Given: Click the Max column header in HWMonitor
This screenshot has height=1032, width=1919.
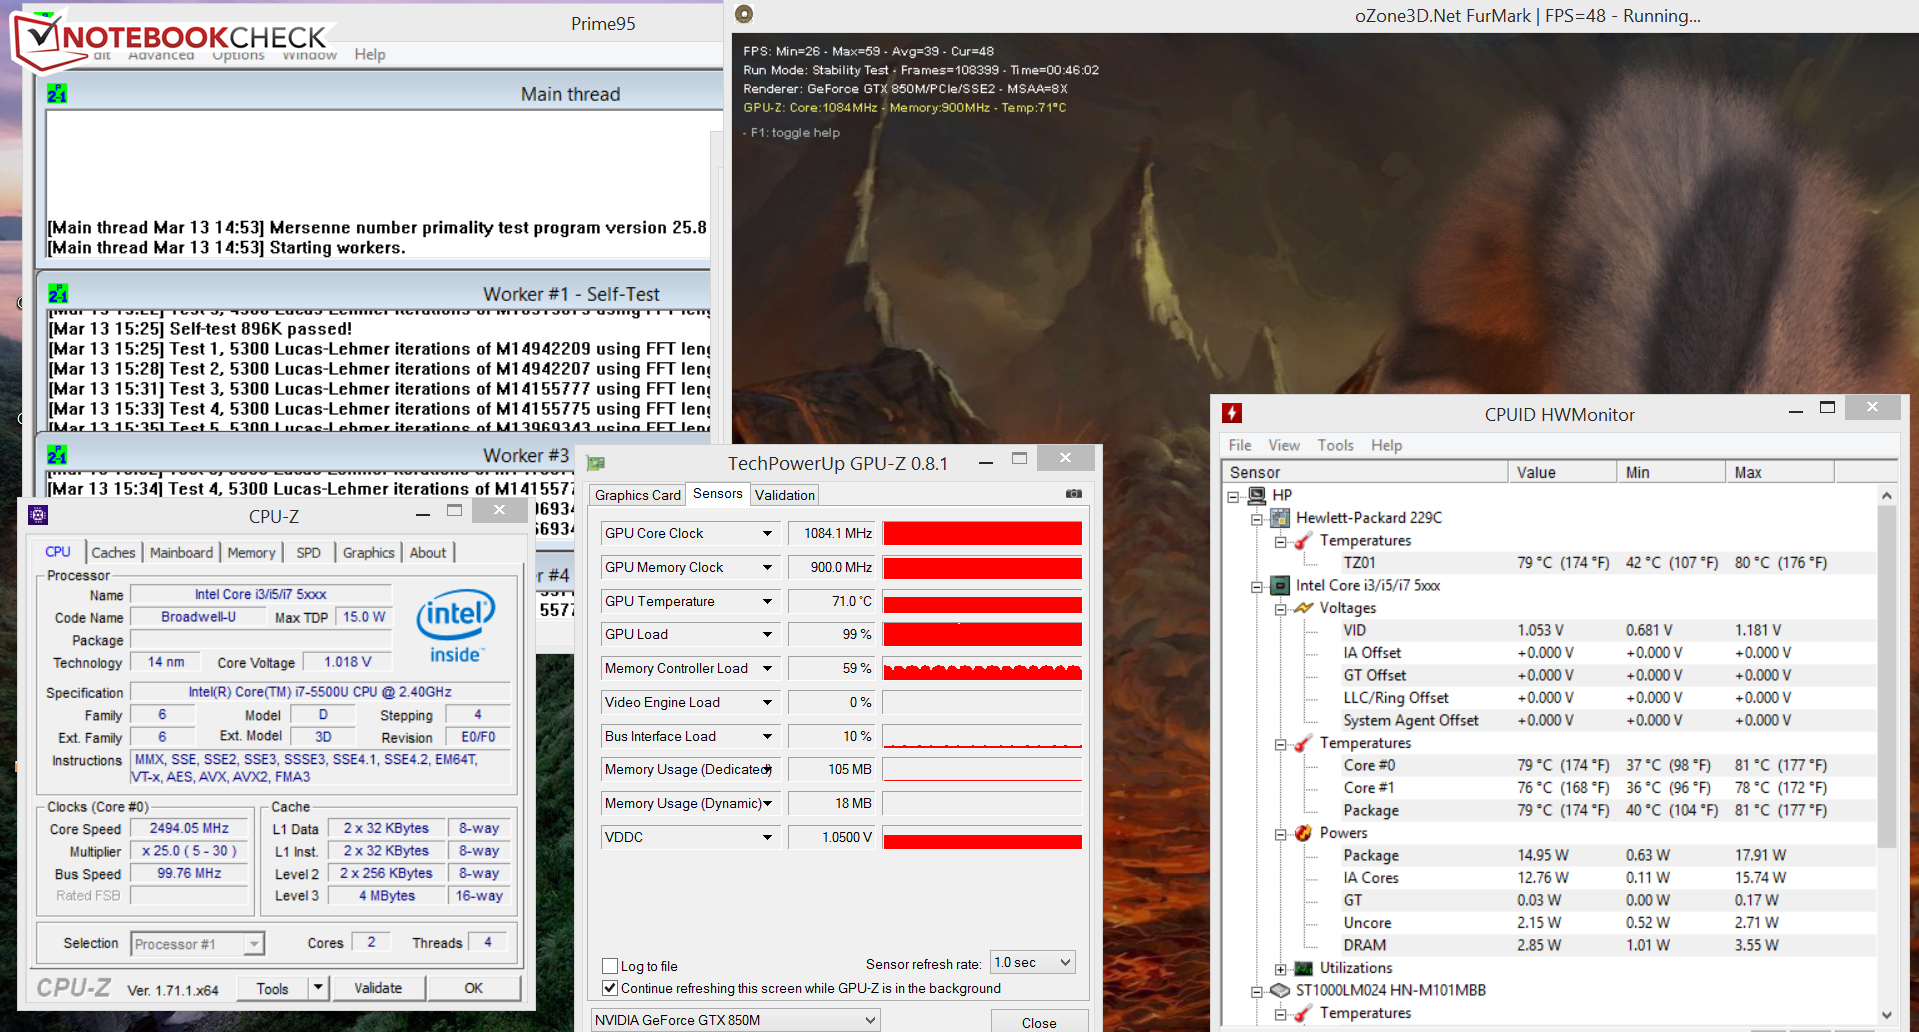Looking at the screenshot, I should [x=1779, y=472].
